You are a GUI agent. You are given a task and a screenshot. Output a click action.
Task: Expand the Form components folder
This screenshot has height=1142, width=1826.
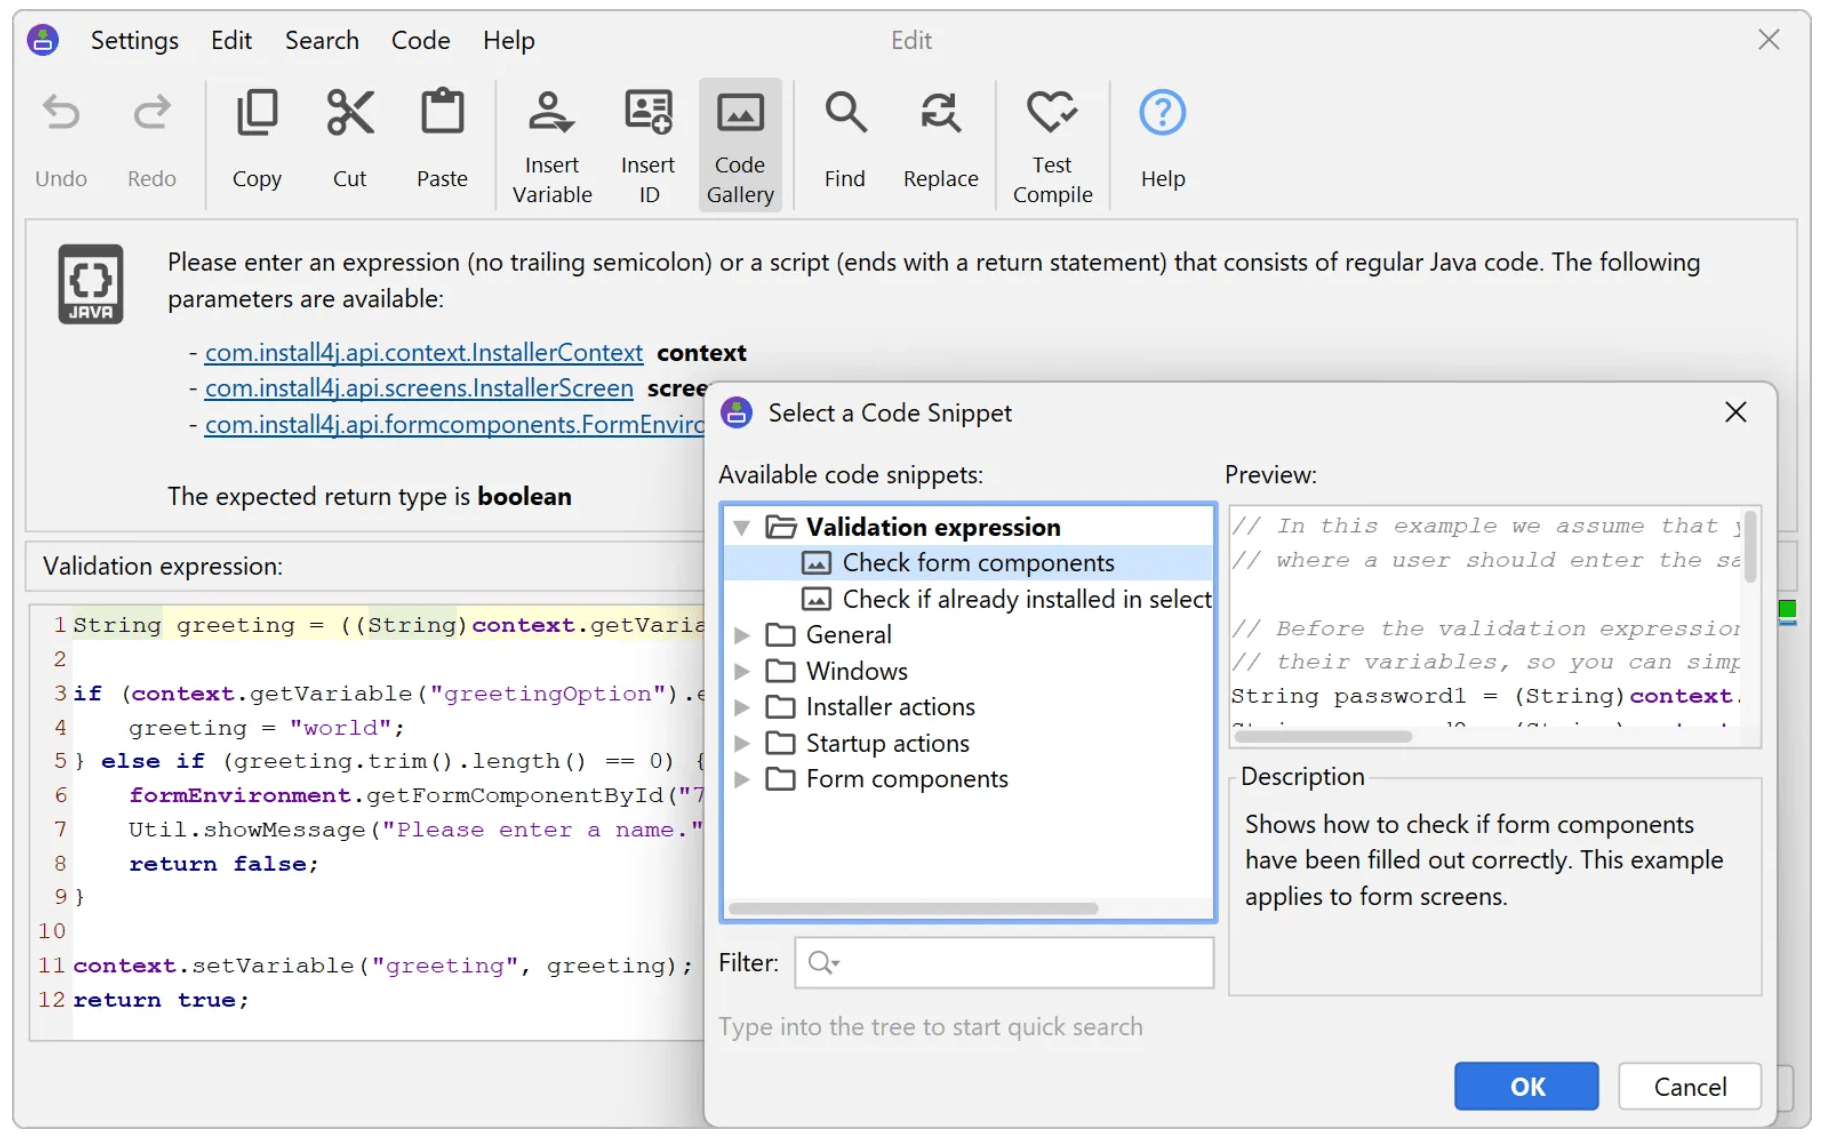coord(742,779)
